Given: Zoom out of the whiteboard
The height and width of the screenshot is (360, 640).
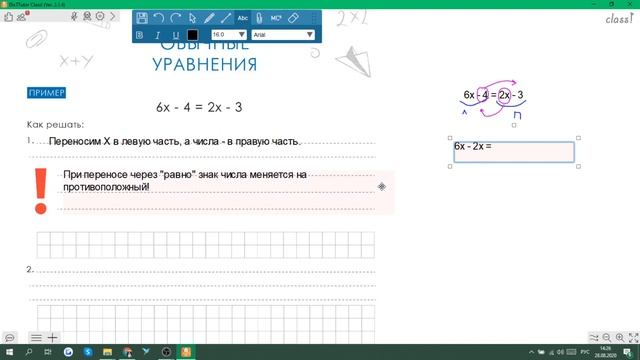Looking at the screenshot, I should [607, 338].
